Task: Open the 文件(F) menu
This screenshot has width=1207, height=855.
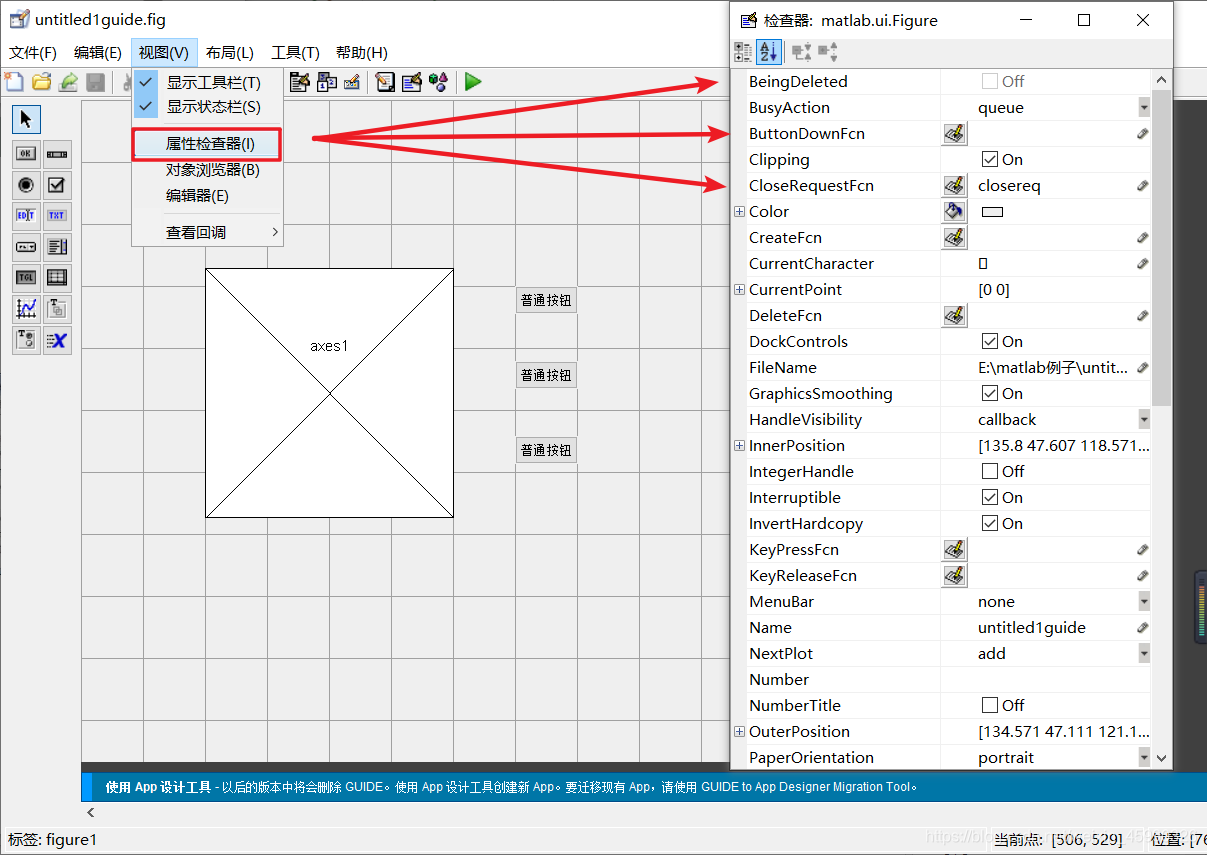Action: pyautogui.click(x=33, y=53)
